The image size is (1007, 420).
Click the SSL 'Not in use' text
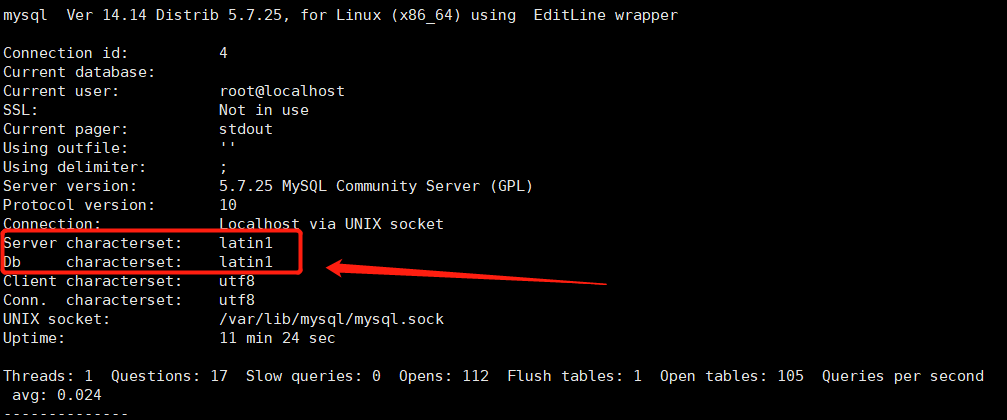[263, 110]
